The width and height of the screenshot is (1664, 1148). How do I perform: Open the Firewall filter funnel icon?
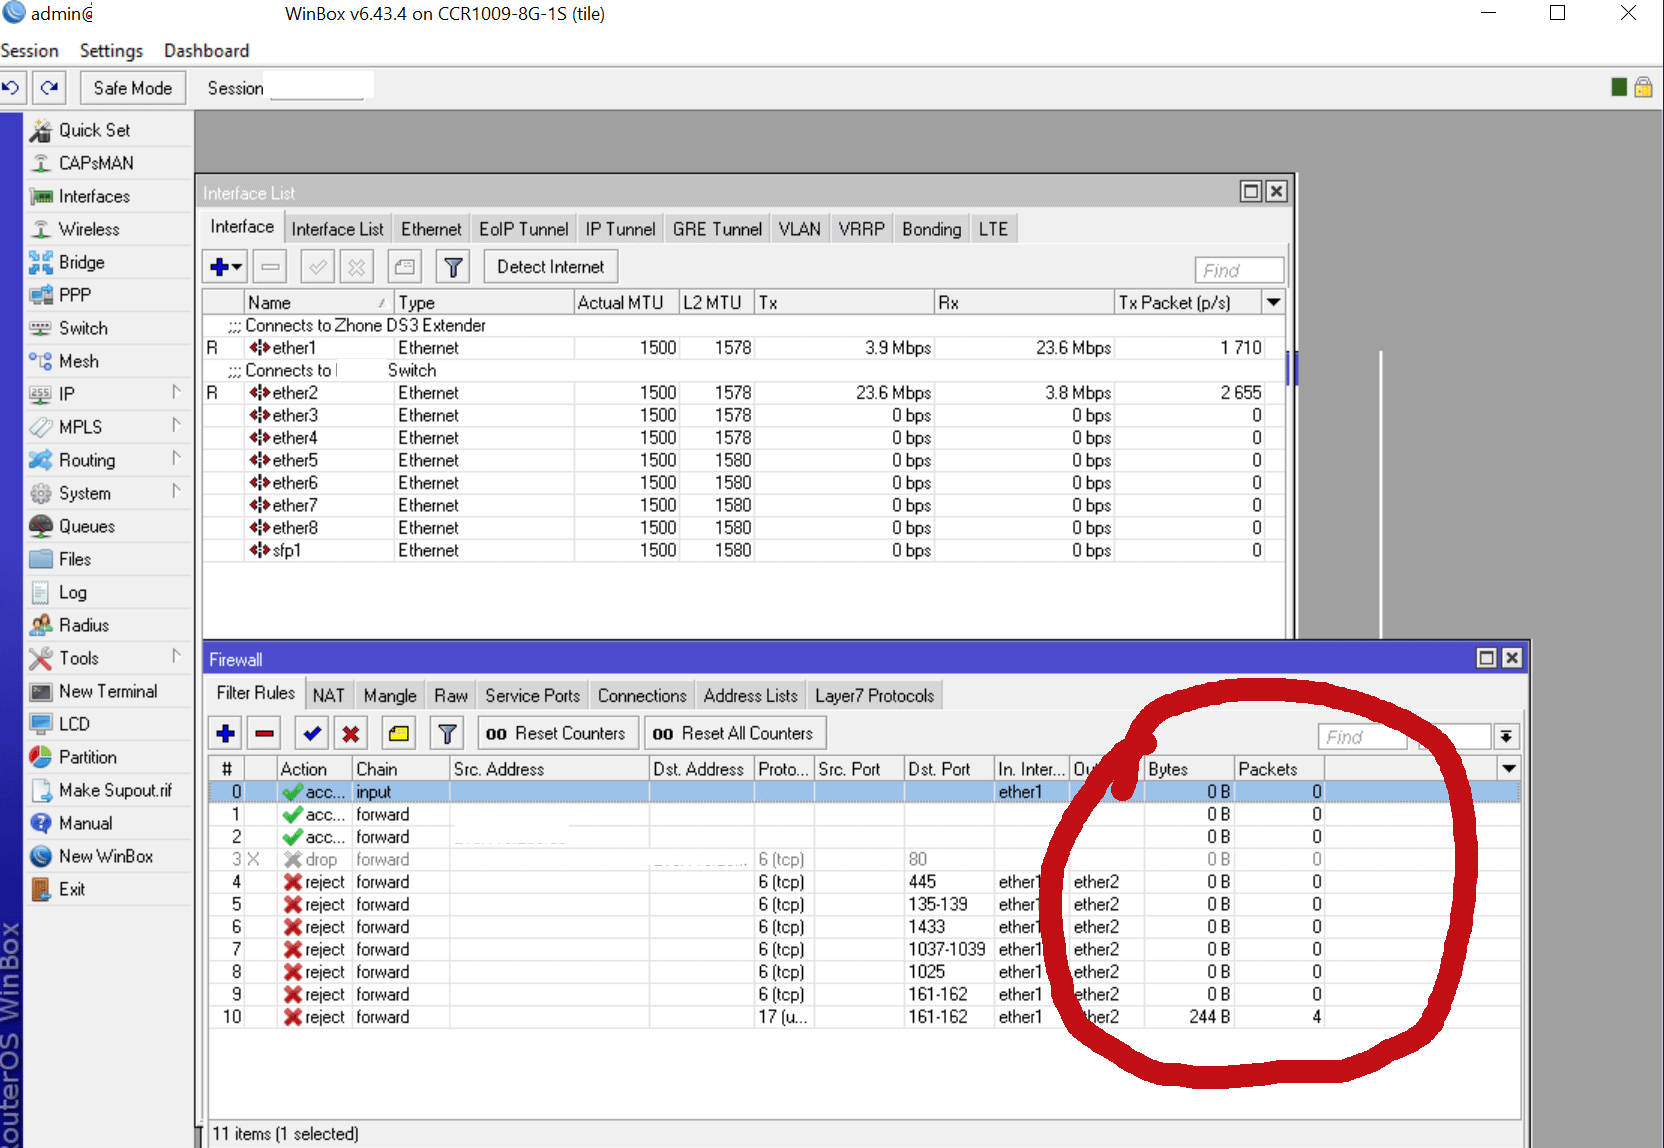click(x=447, y=734)
